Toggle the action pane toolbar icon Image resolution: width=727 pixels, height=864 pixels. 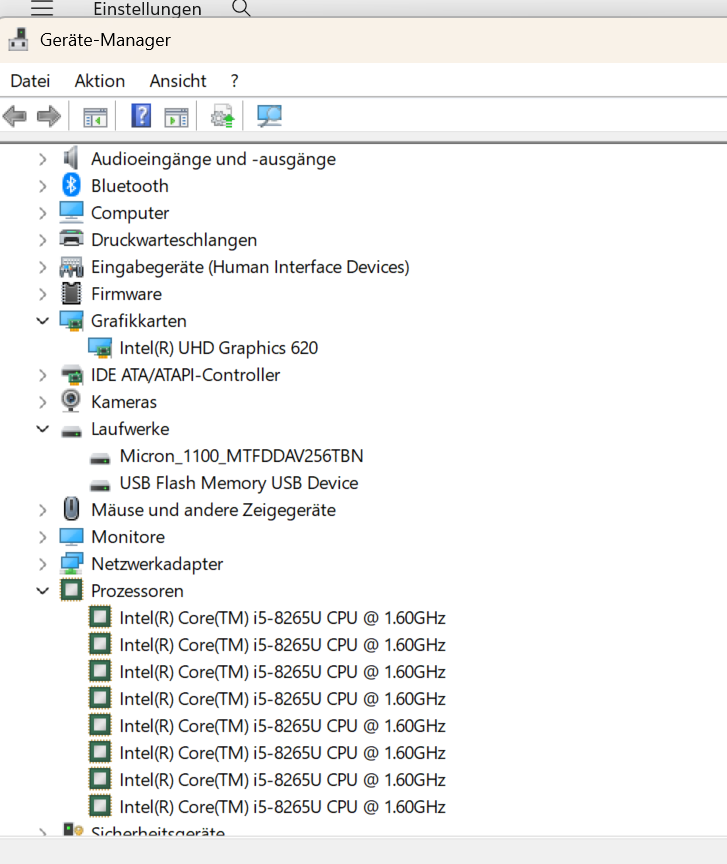coord(176,117)
